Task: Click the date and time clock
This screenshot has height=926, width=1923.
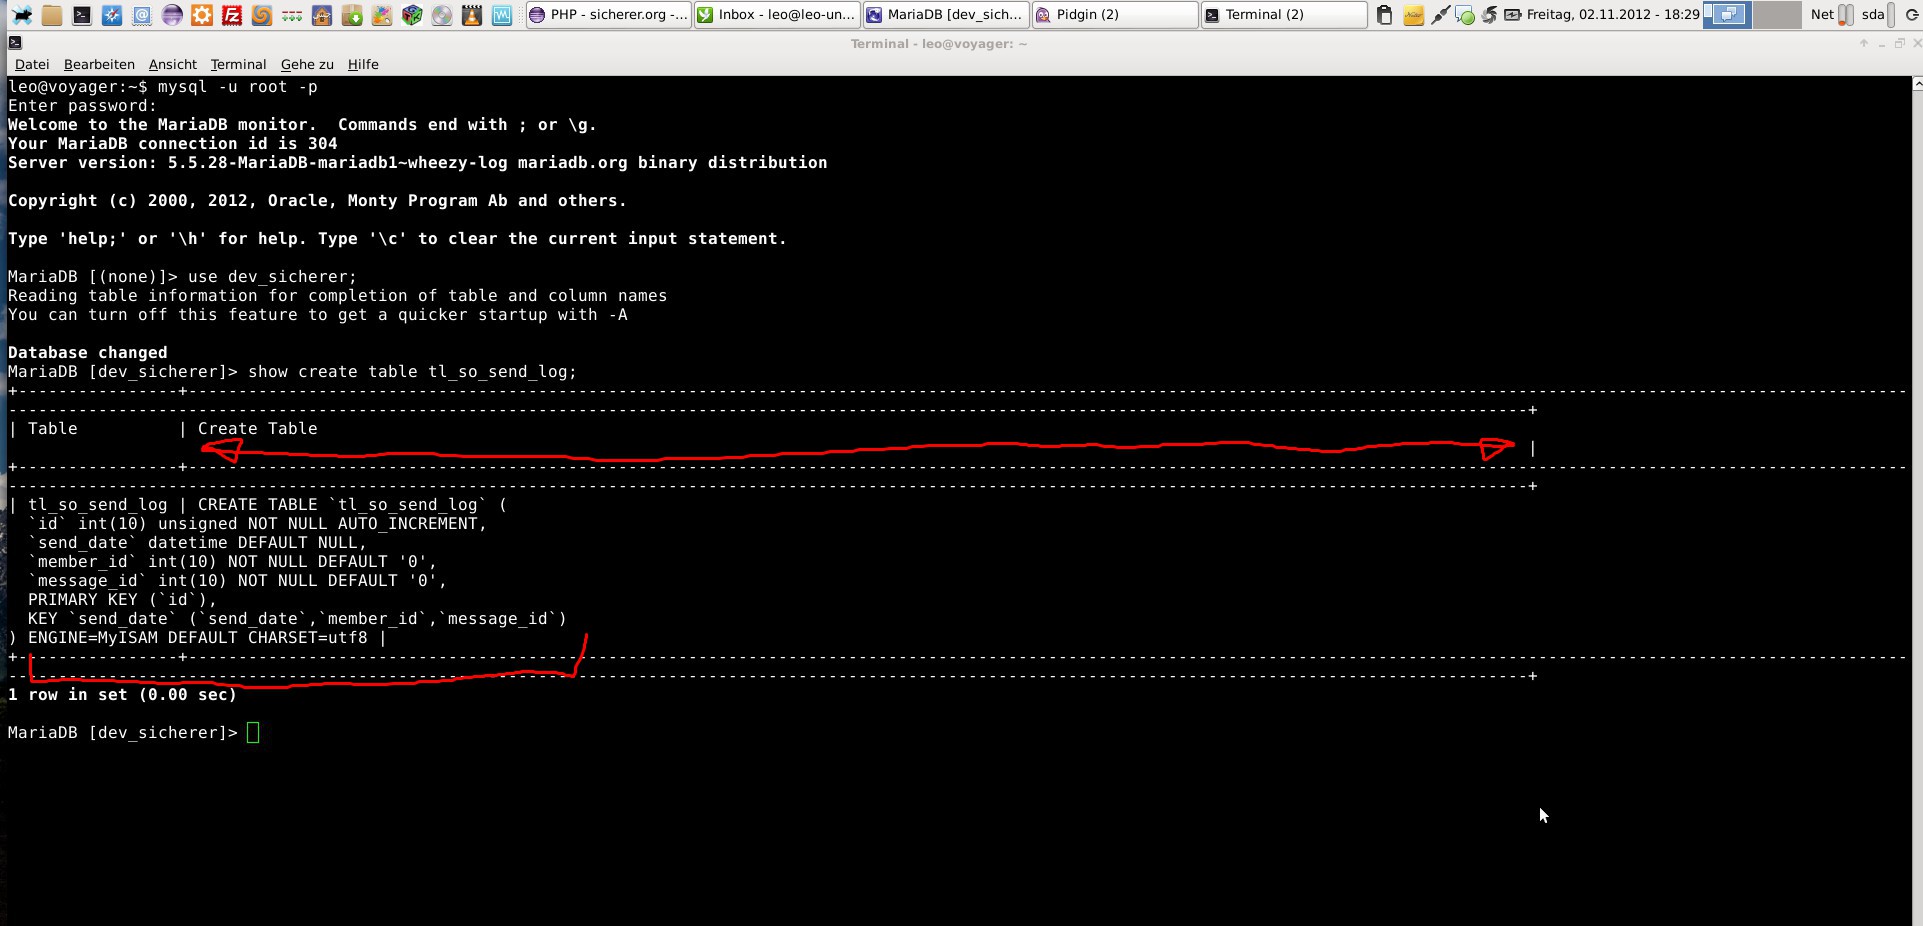Action: (x=1612, y=15)
